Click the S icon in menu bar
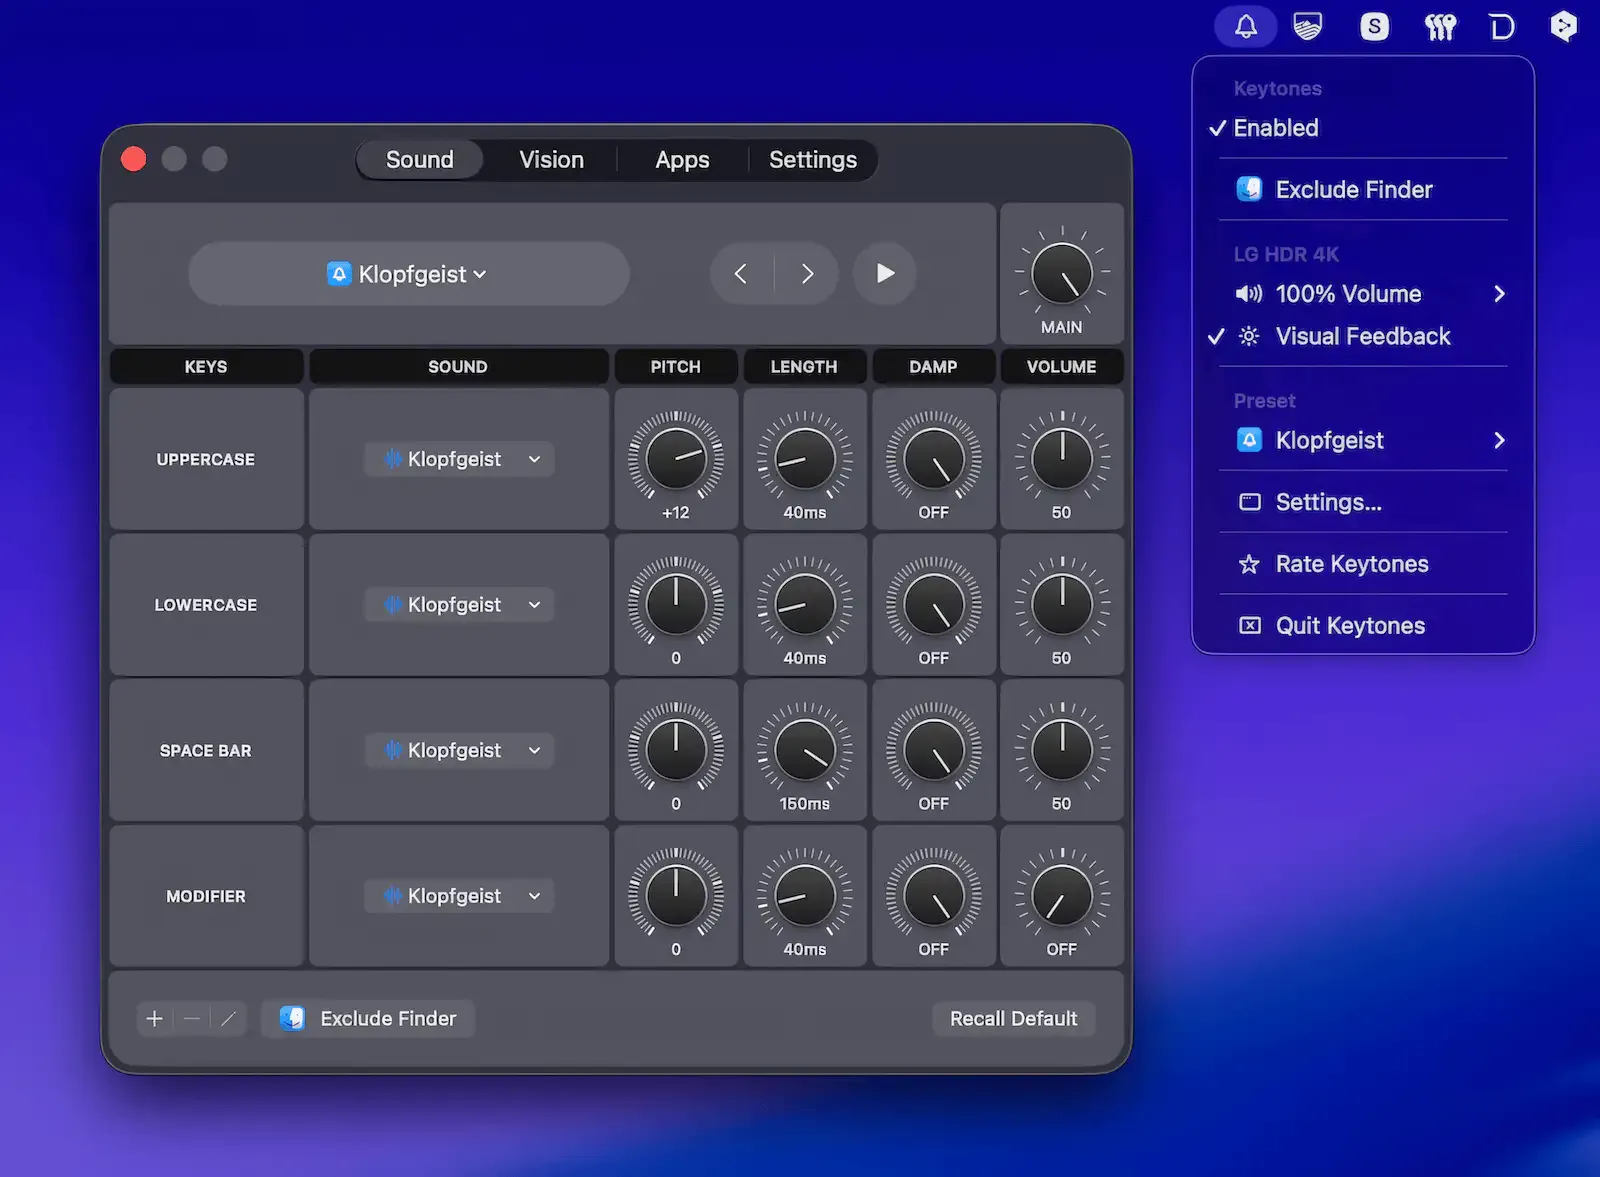This screenshot has height=1177, width=1600. click(x=1374, y=26)
